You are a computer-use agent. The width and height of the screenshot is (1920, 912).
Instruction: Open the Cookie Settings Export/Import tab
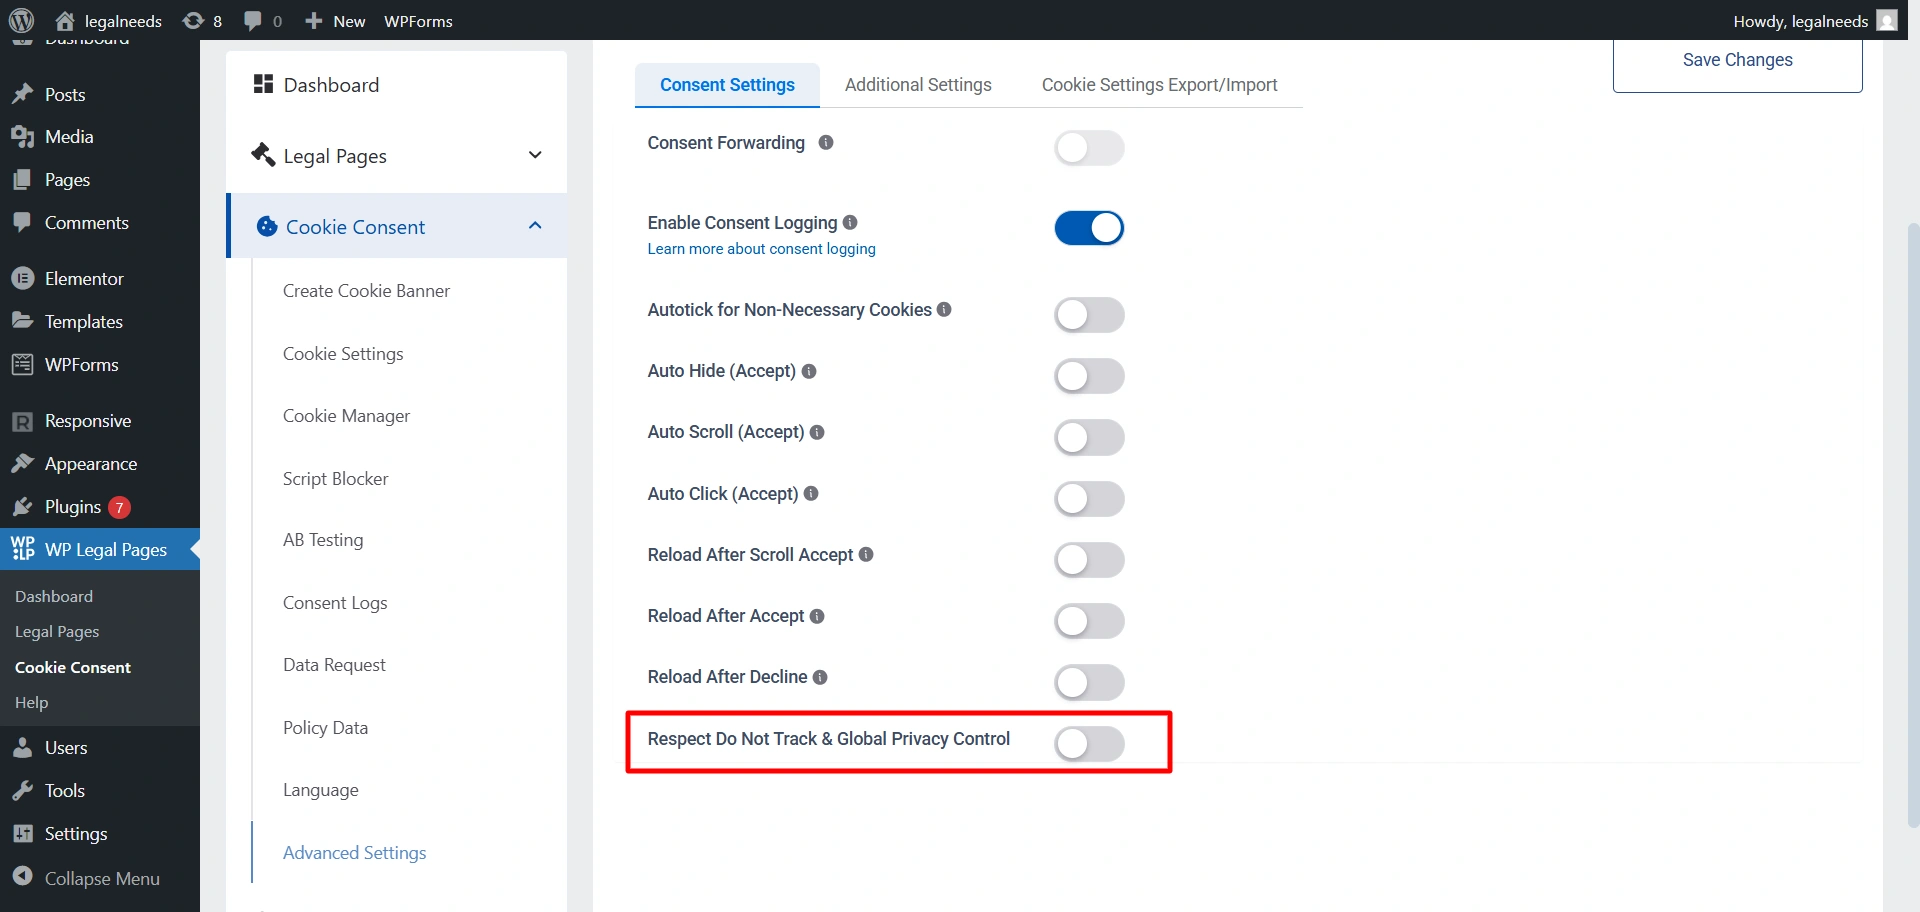pyautogui.click(x=1159, y=85)
